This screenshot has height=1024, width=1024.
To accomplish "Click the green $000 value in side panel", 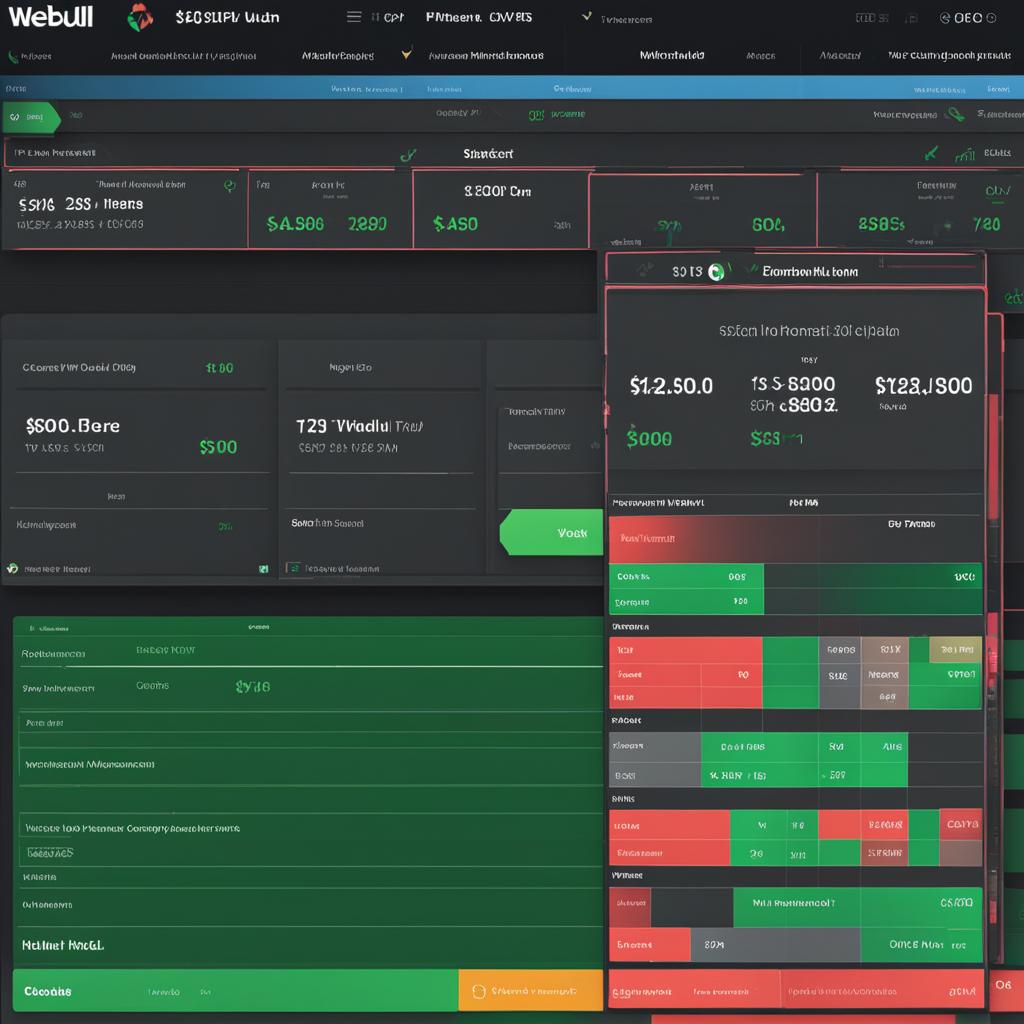I will [x=649, y=438].
